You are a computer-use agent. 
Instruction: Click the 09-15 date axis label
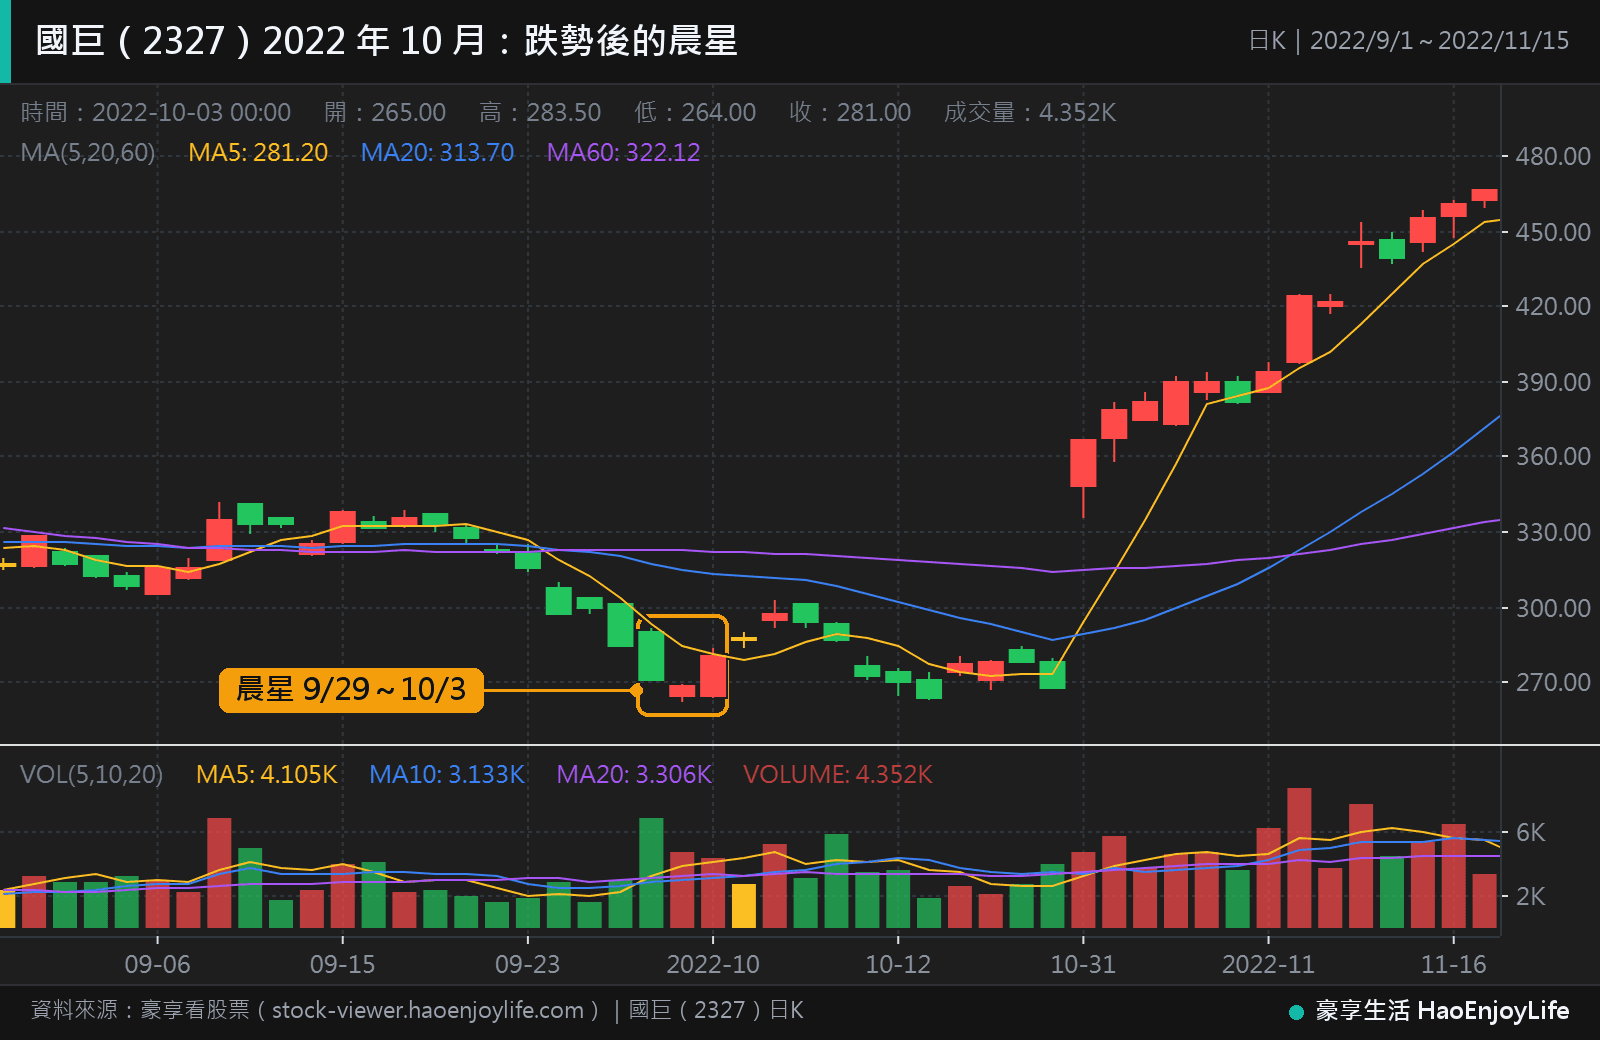click(342, 964)
